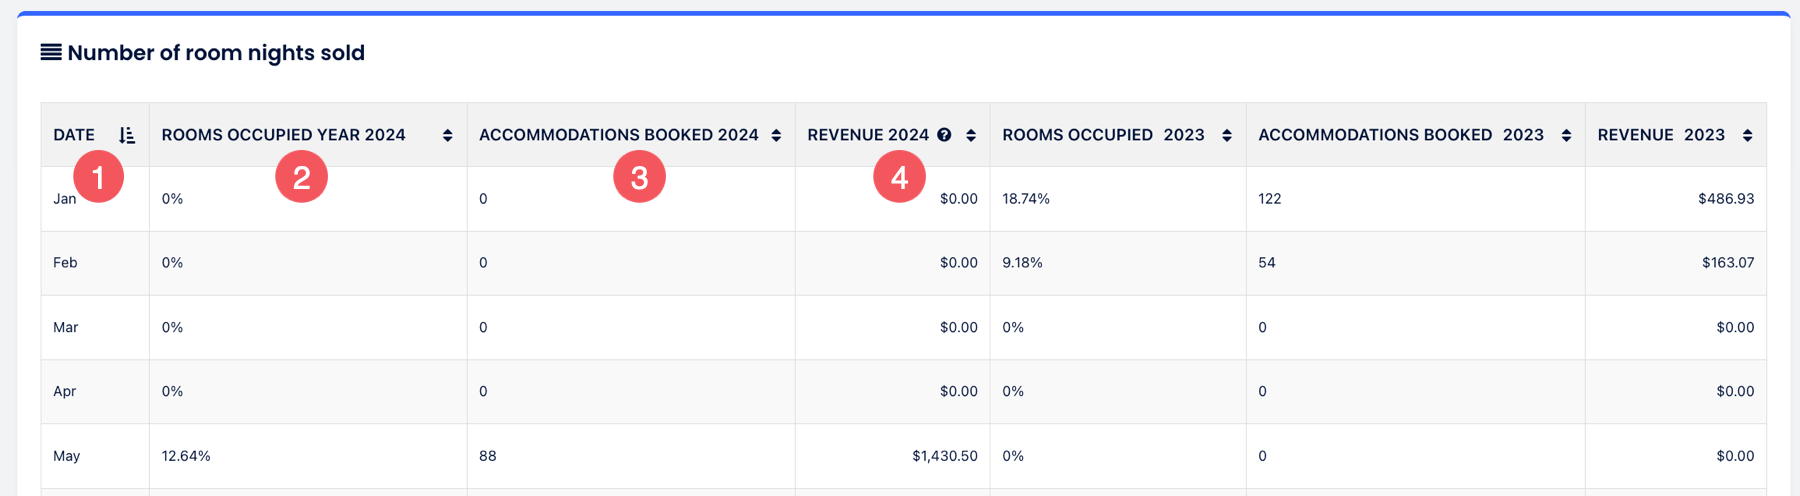Select the DATE column header text
The height and width of the screenshot is (496, 1800).
[x=74, y=135]
